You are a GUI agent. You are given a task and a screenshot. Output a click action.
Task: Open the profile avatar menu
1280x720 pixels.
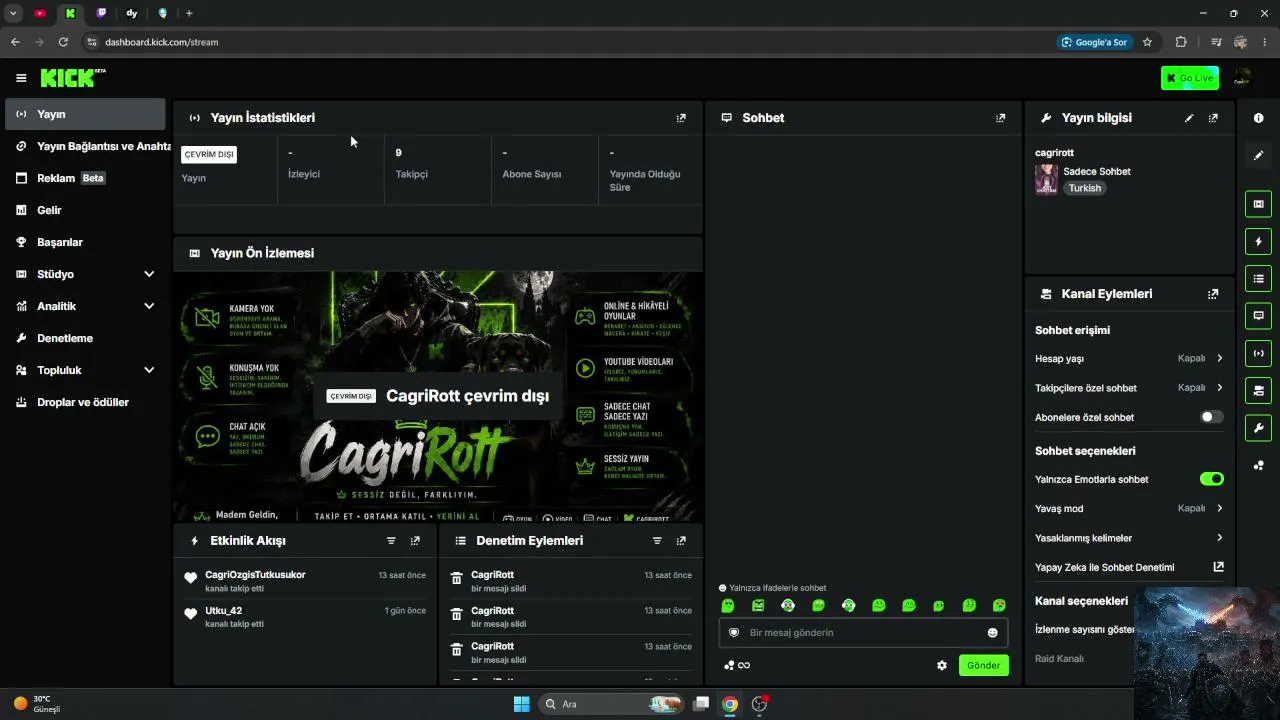click(x=1243, y=78)
